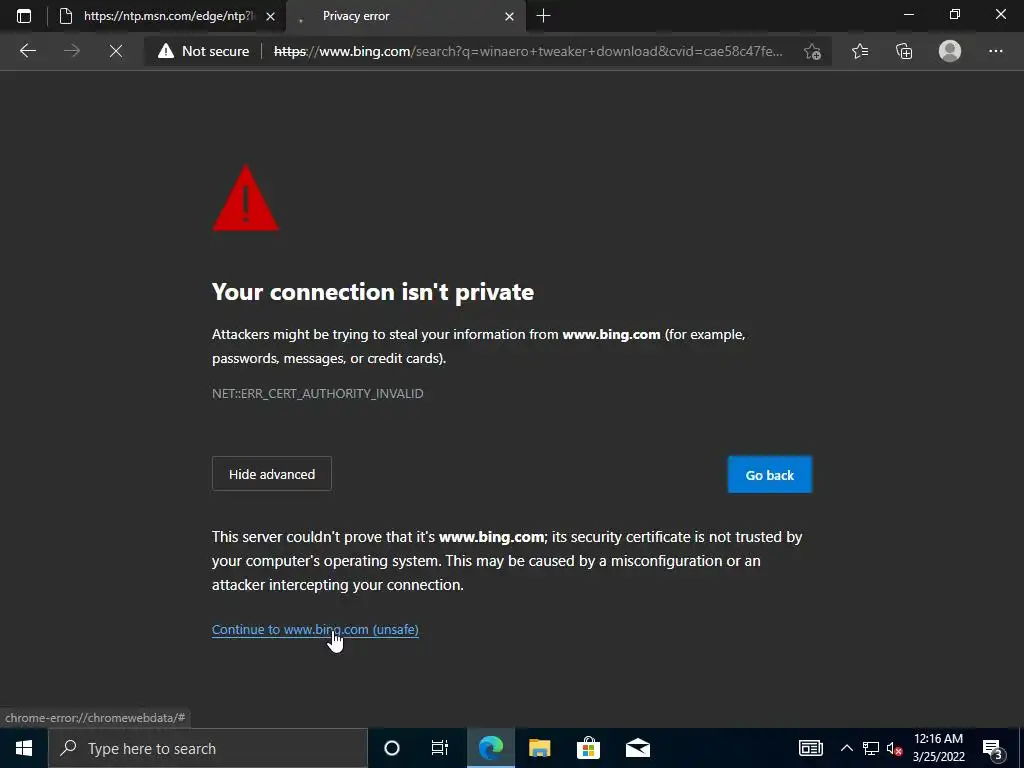Screen dimensions: 1024x768
Task: Click NET::ERR_CERT_AUTHORITY_INVALID error code
Action: (x=317, y=393)
